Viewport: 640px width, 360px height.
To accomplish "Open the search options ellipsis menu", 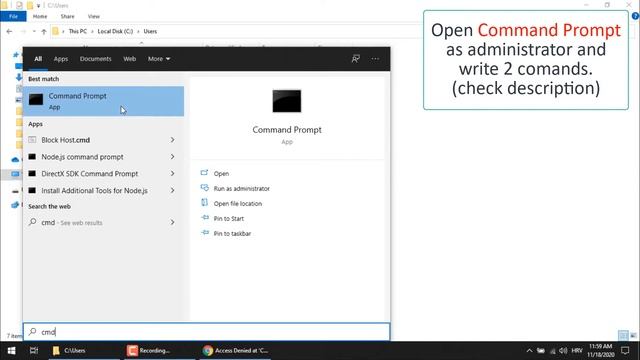I will tap(375, 59).
